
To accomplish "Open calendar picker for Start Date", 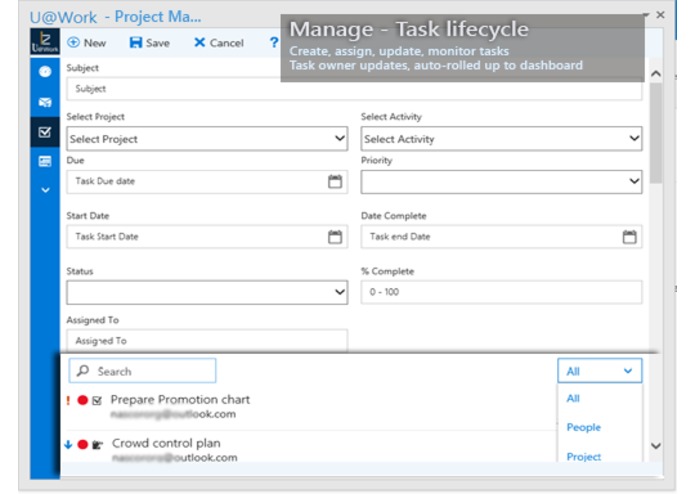I will (335, 237).
